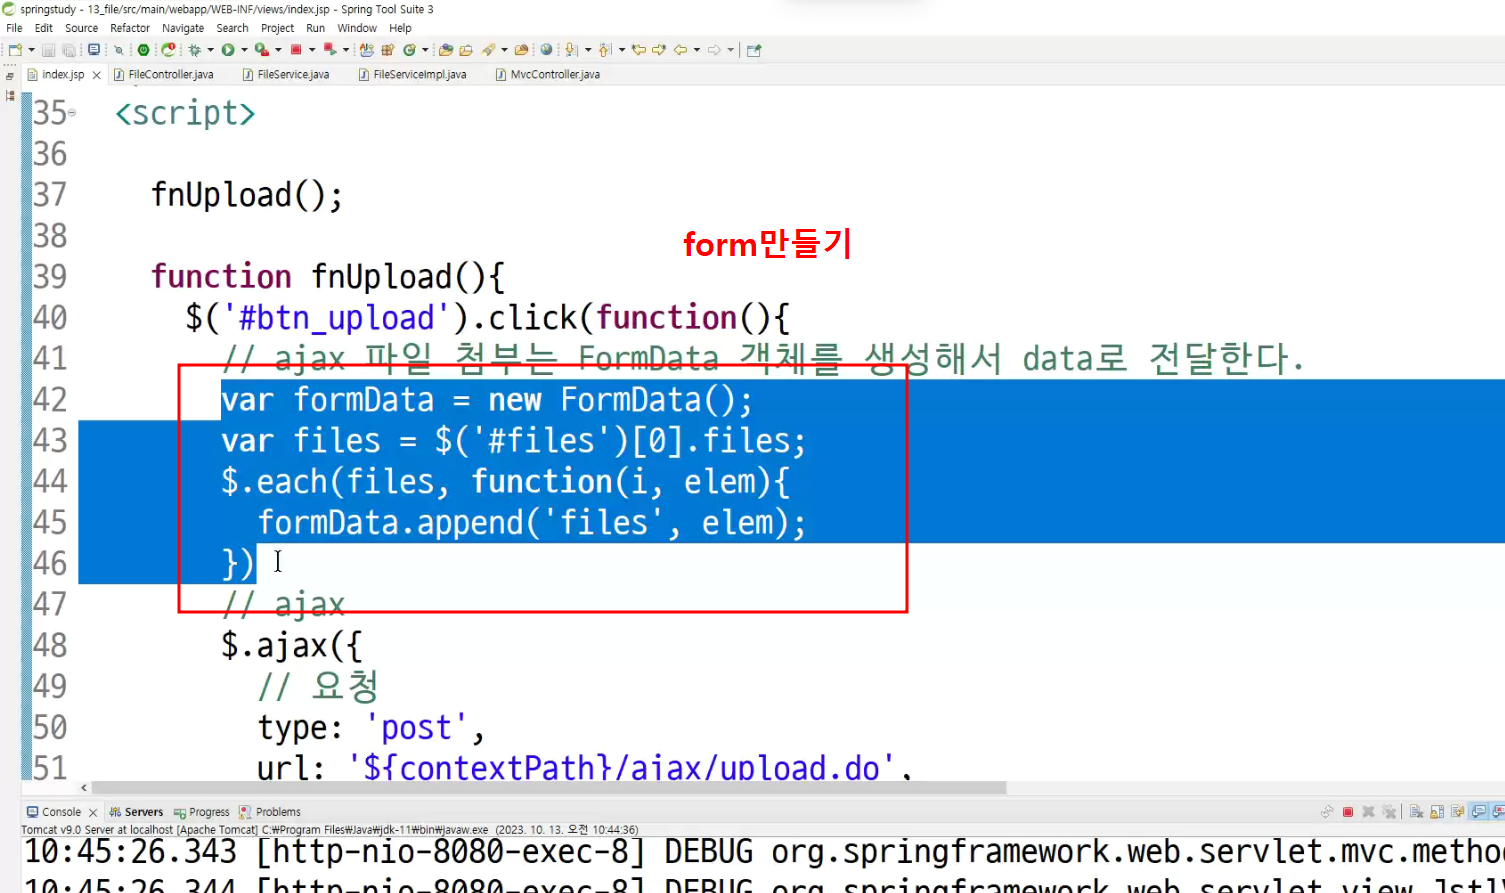Toggle the Word Wrap icon in Console
This screenshot has width=1505, height=893.
1458,812
